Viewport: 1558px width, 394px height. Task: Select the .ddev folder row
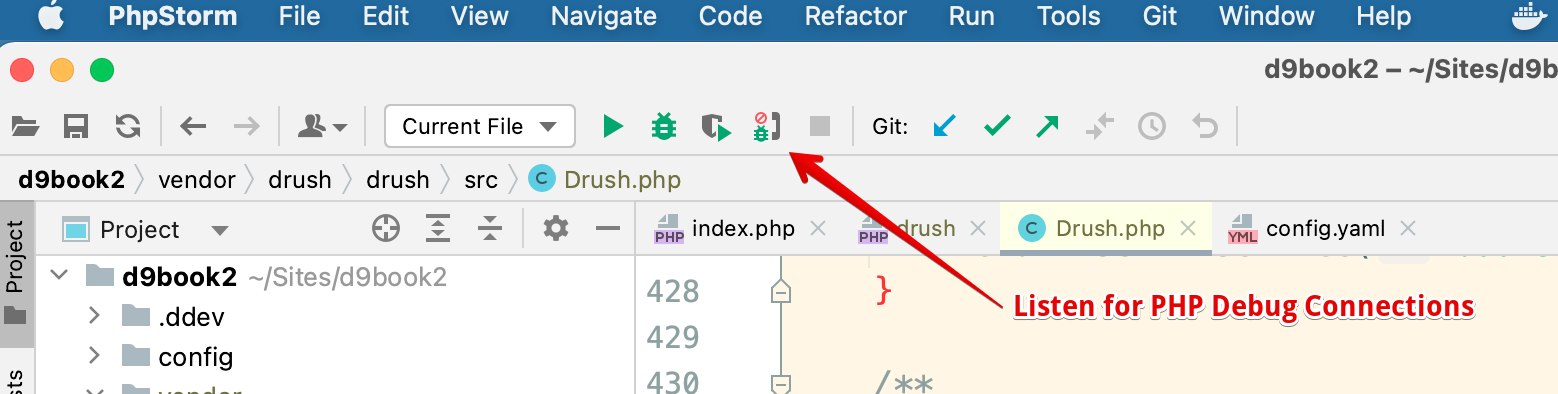[x=335, y=316]
